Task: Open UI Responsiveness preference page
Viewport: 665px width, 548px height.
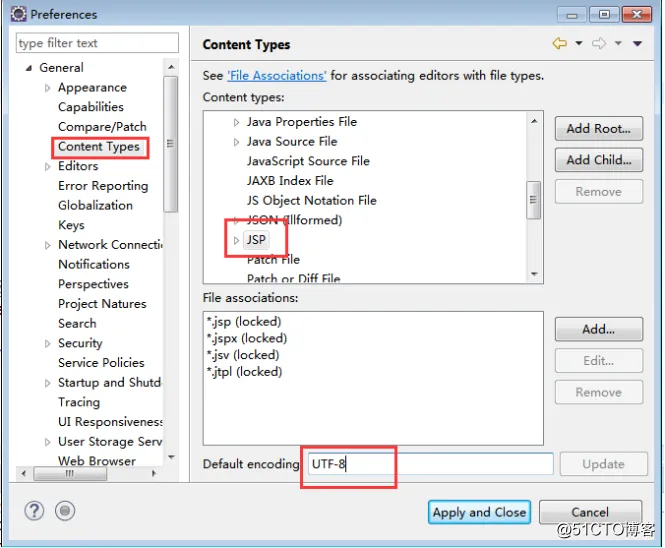Action: (110, 422)
